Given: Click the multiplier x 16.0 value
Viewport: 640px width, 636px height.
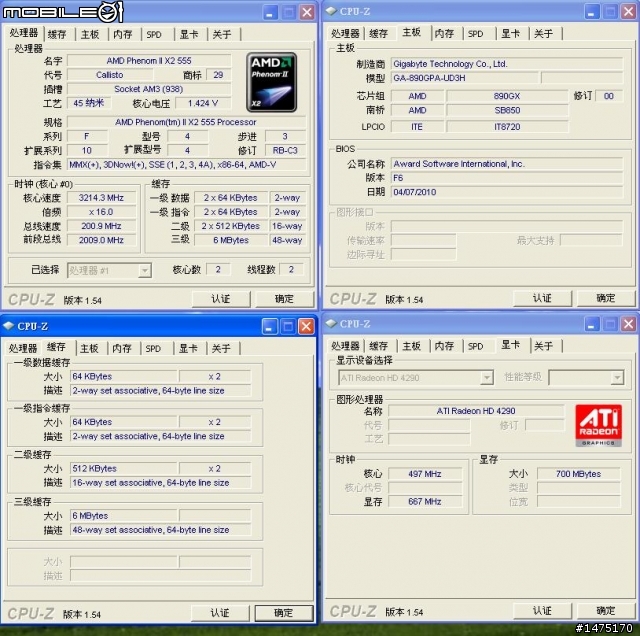Looking at the screenshot, I should click(101, 212).
